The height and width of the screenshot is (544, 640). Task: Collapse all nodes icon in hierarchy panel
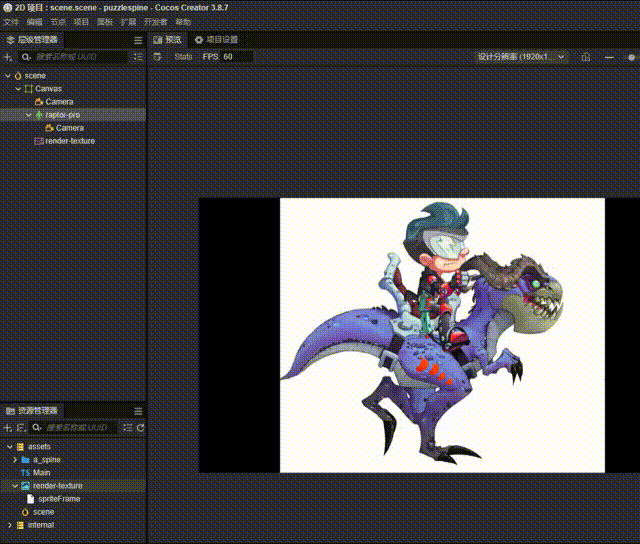click(138, 57)
